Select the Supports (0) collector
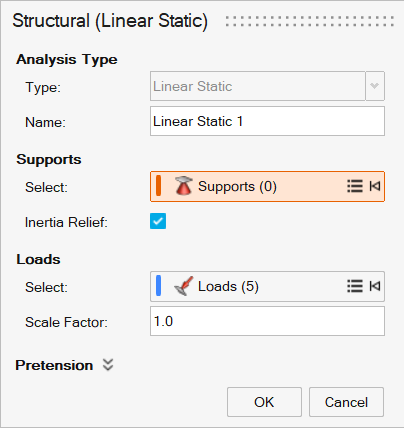The width and height of the screenshot is (404, 428). click(x=267, y=186)
